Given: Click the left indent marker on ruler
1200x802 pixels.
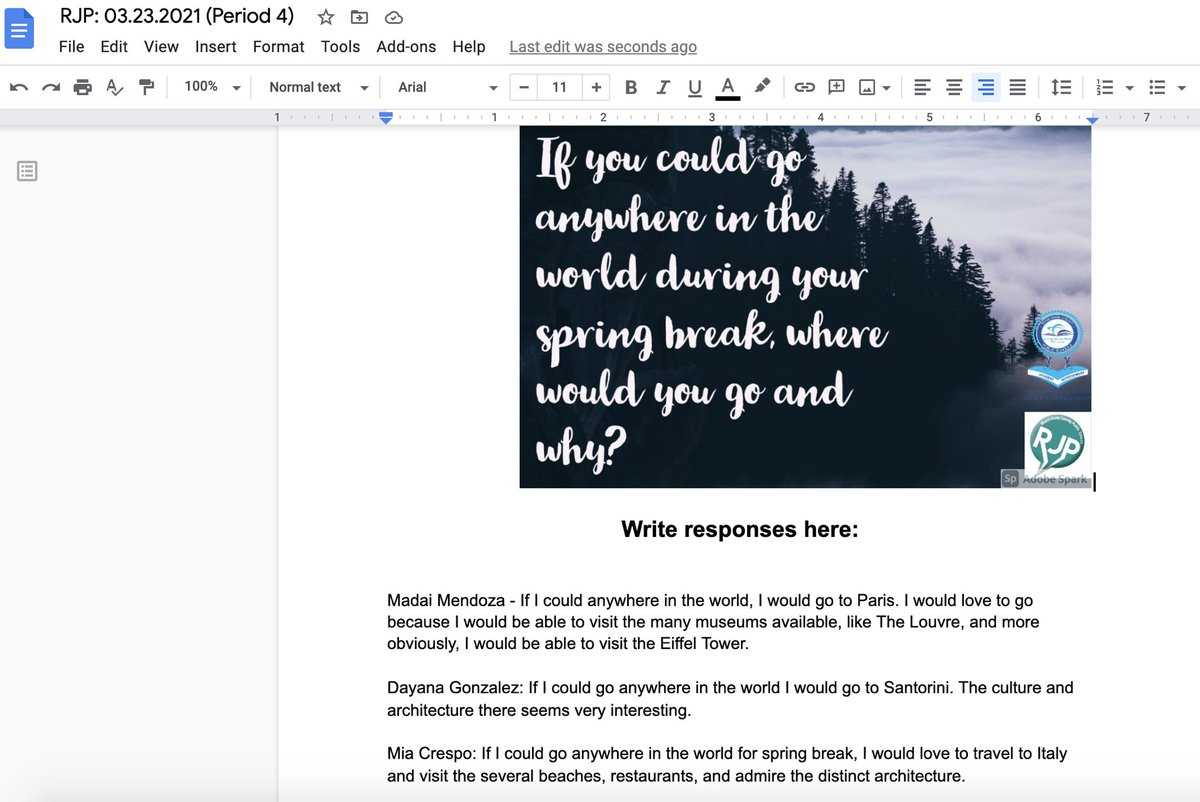Looking at the screenshot, I should (x=386, y=119).
